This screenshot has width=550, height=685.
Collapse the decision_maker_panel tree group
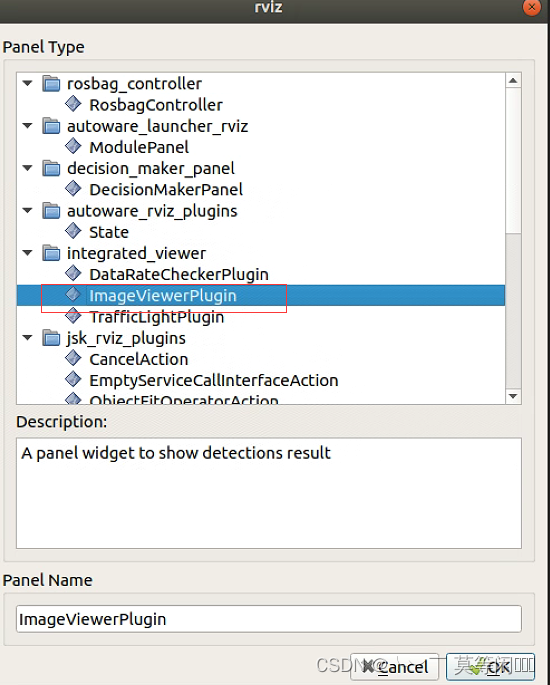tap(28, 168)
